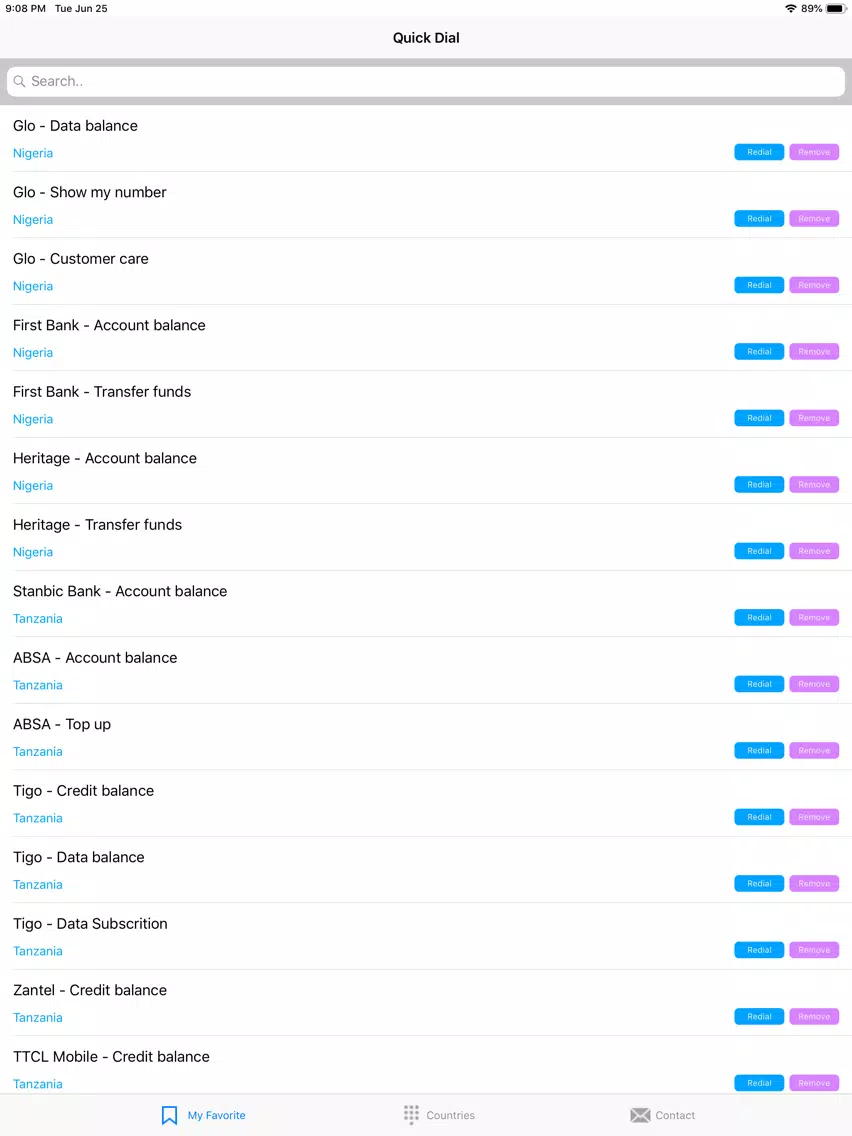This screenshot has width=852, height=1136.
Task: Redial Glo - Data balance
Action: [x=759, y=152]
